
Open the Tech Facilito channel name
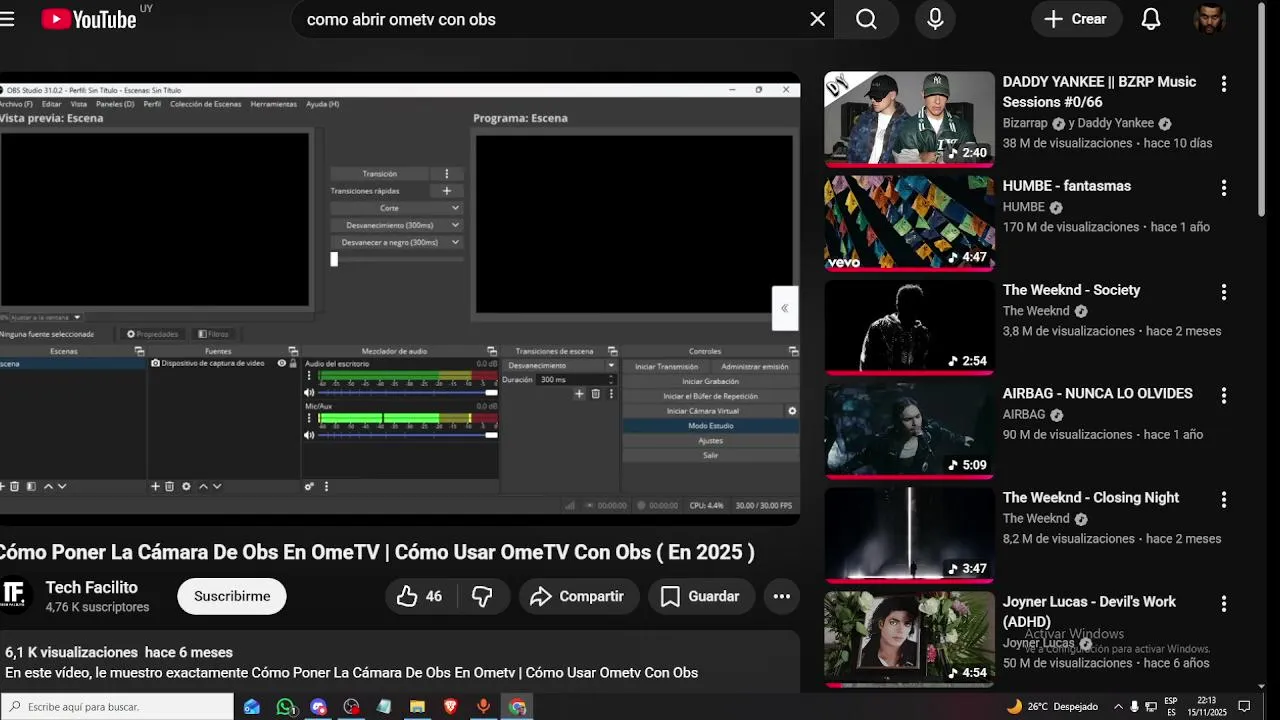pos(91,587)
